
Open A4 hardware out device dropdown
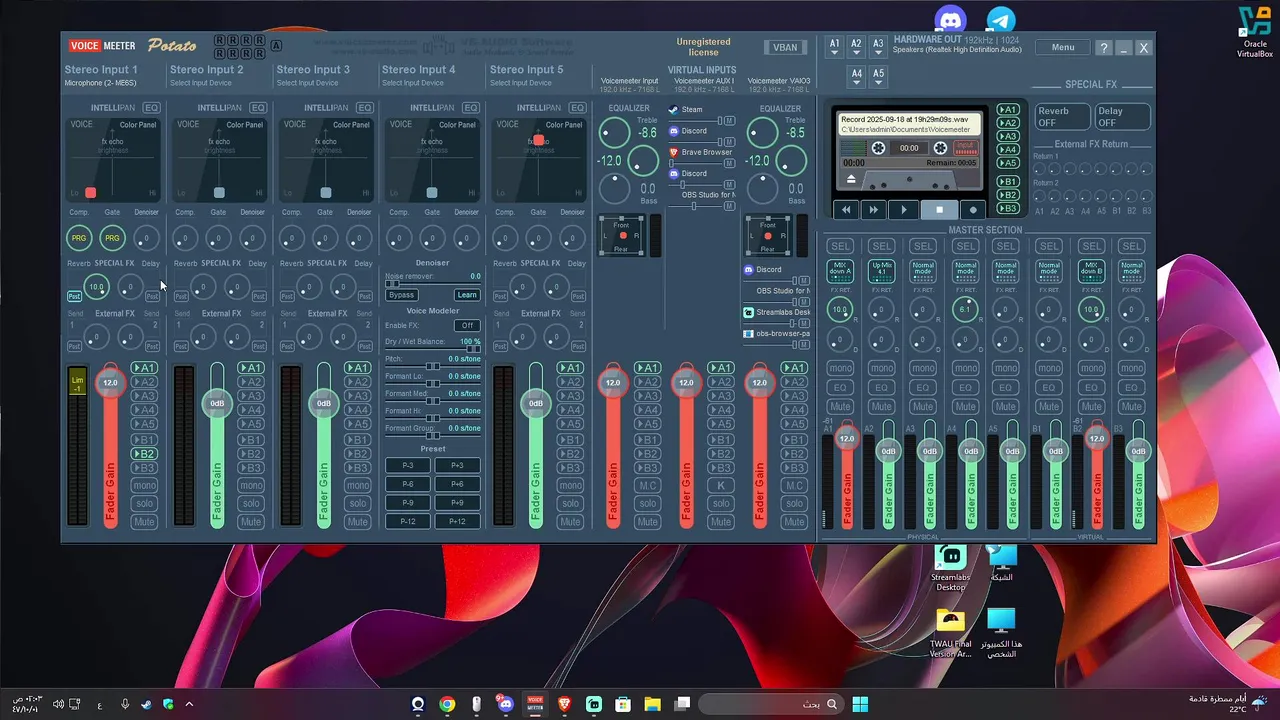[x=856, y=77]
